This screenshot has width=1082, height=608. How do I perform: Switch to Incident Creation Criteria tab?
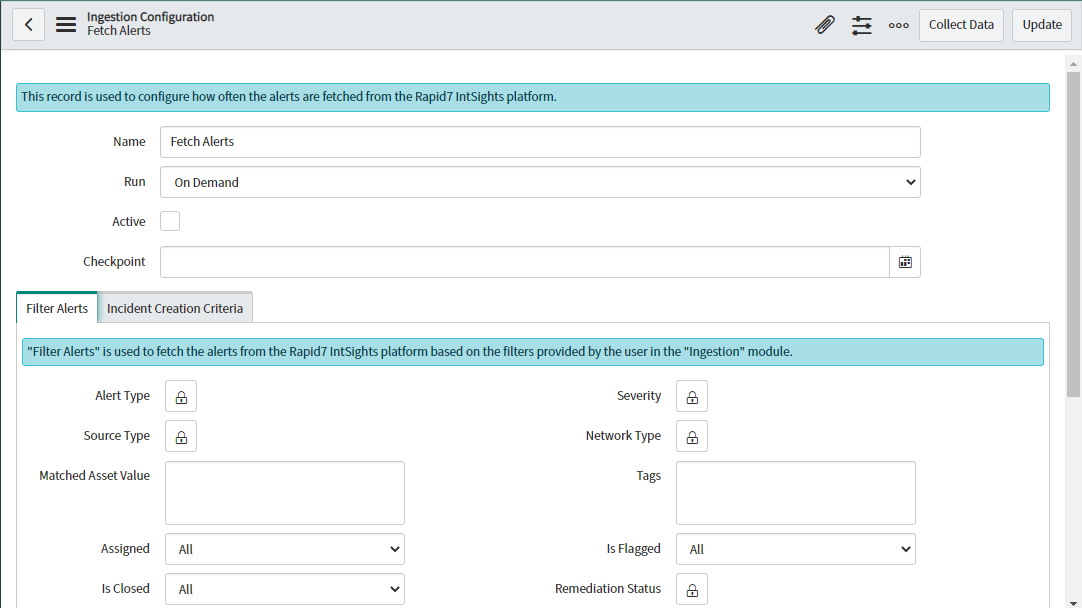click(175, 308)
